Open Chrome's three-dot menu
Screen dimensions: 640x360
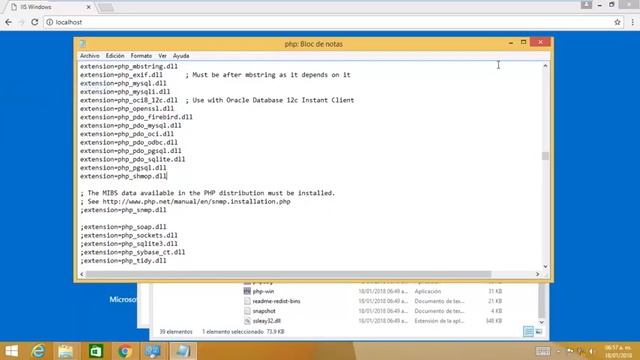coord(633,22)
